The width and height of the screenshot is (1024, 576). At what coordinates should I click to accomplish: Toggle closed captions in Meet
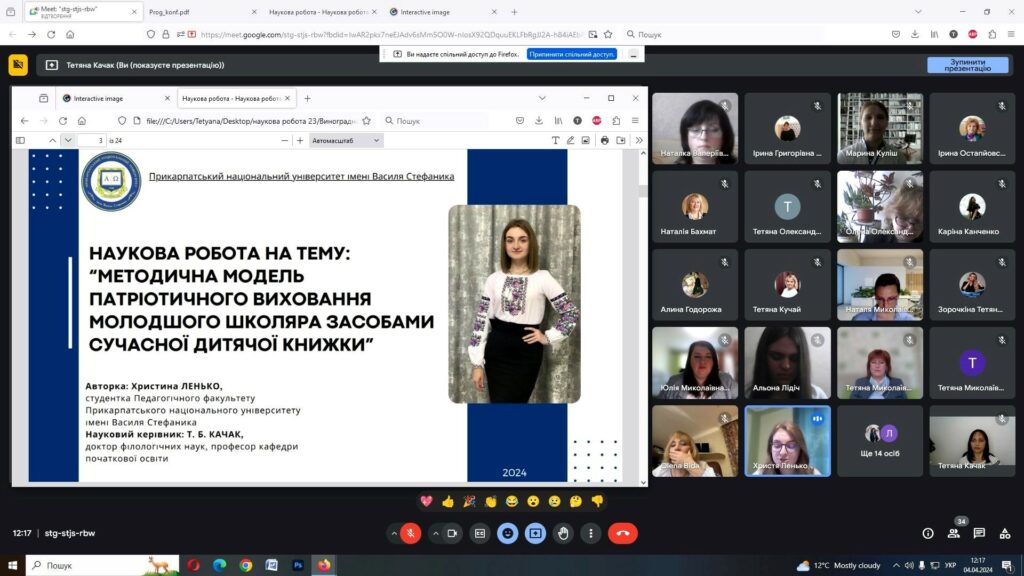(480, 534)
